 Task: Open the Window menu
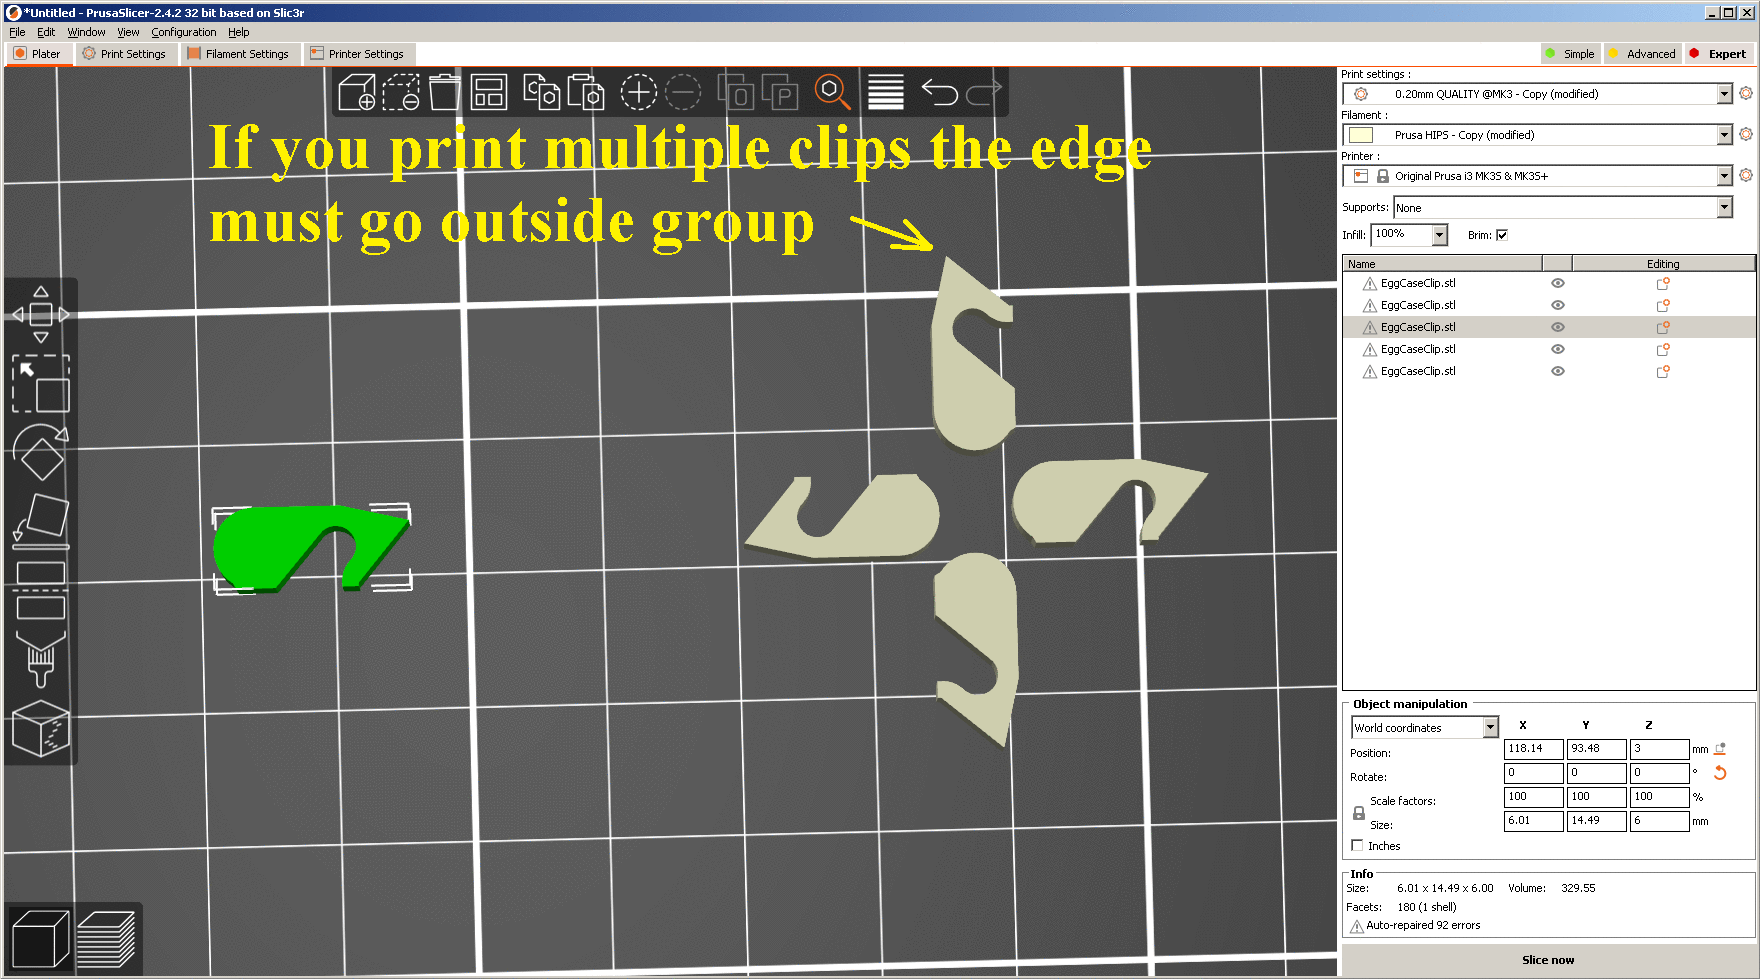pyautogui.click(x=86, y=32)
